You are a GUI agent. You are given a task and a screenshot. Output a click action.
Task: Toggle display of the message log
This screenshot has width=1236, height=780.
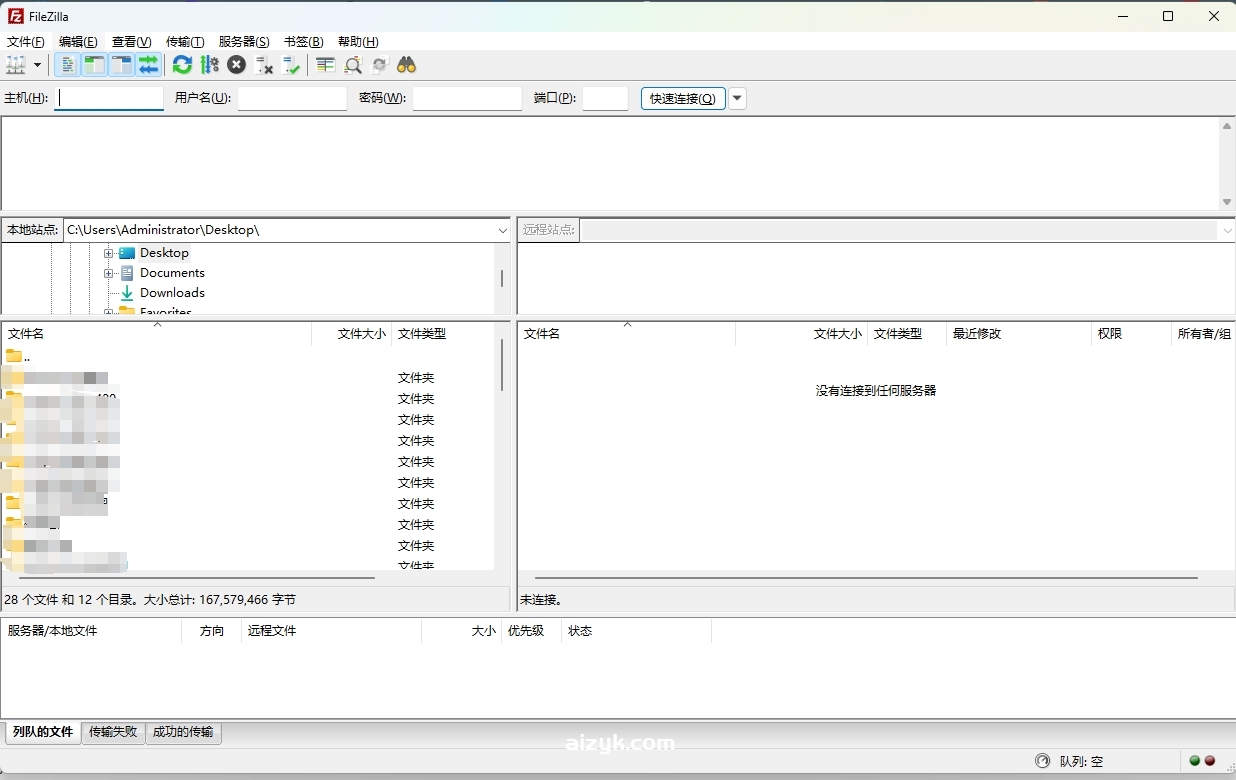coord(67,65)
